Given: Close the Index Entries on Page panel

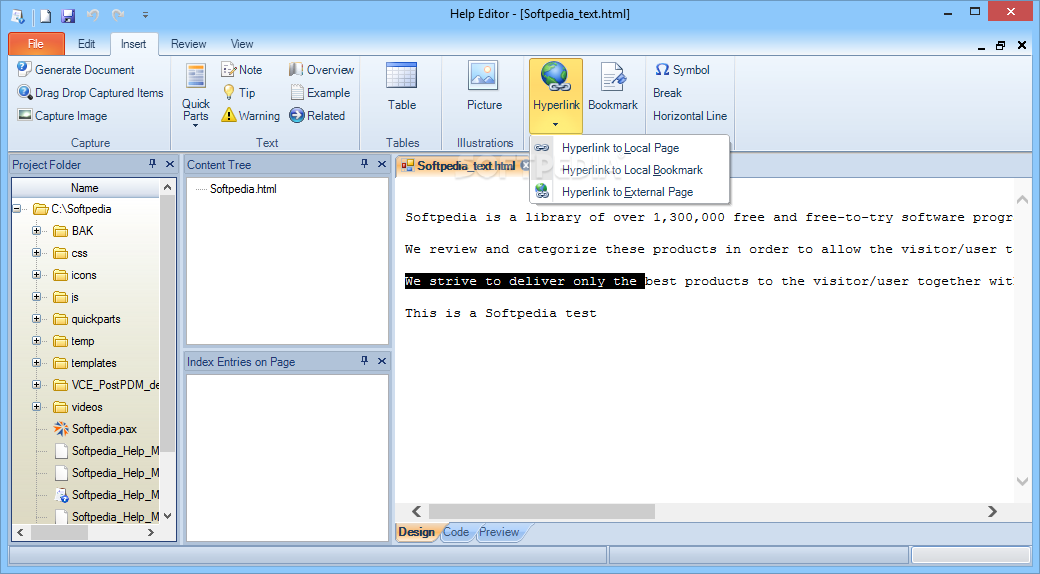Looking at the screenshot, I should pyautogui.click(x=381, y=361).
